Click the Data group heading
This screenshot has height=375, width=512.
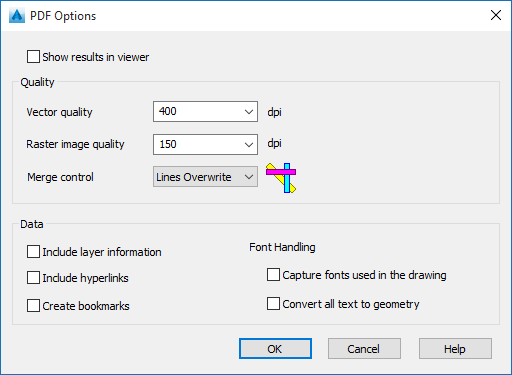click(x=32, y=224)
